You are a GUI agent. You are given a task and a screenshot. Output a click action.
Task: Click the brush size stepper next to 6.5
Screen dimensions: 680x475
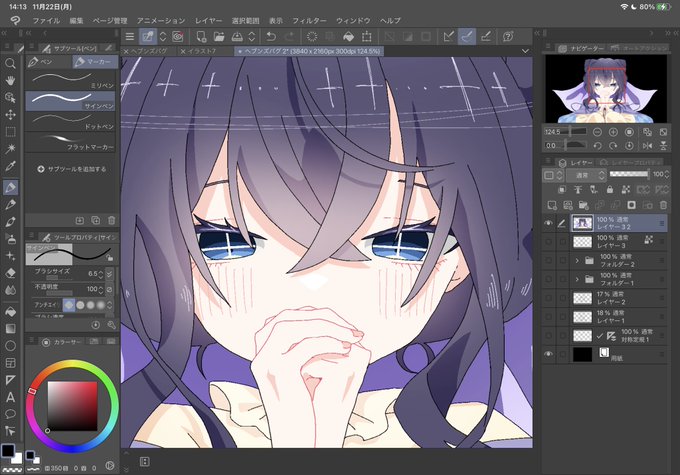pos(101,274)
